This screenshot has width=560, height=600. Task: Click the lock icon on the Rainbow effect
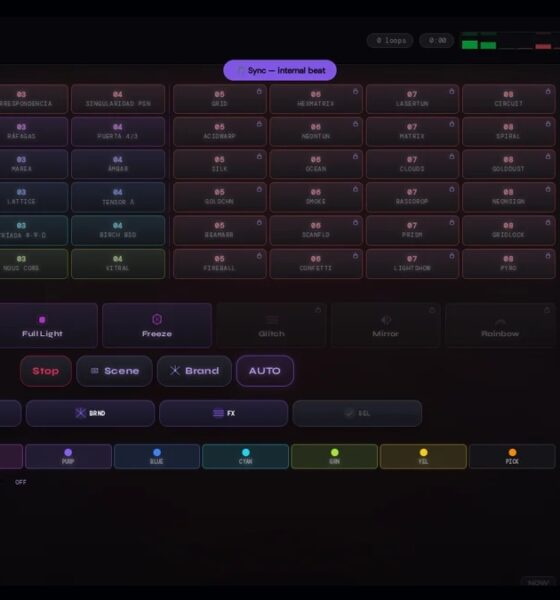547,310
